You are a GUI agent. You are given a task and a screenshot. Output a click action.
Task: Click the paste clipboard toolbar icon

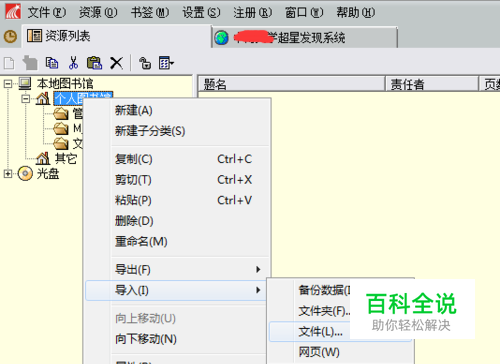click(94, 63)
